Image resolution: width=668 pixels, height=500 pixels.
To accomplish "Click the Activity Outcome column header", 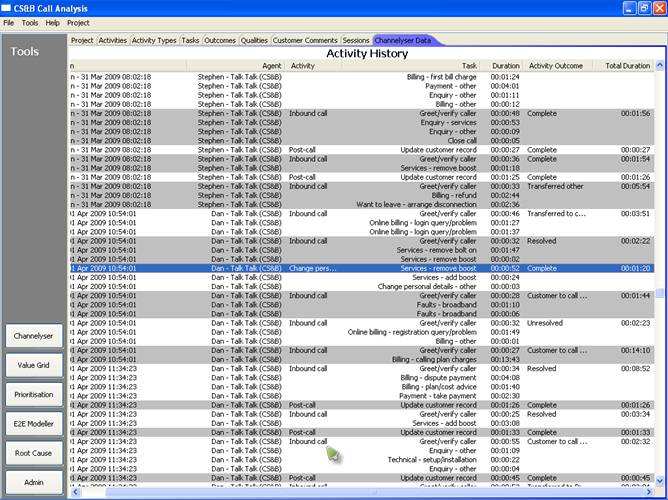I will 554,65.
